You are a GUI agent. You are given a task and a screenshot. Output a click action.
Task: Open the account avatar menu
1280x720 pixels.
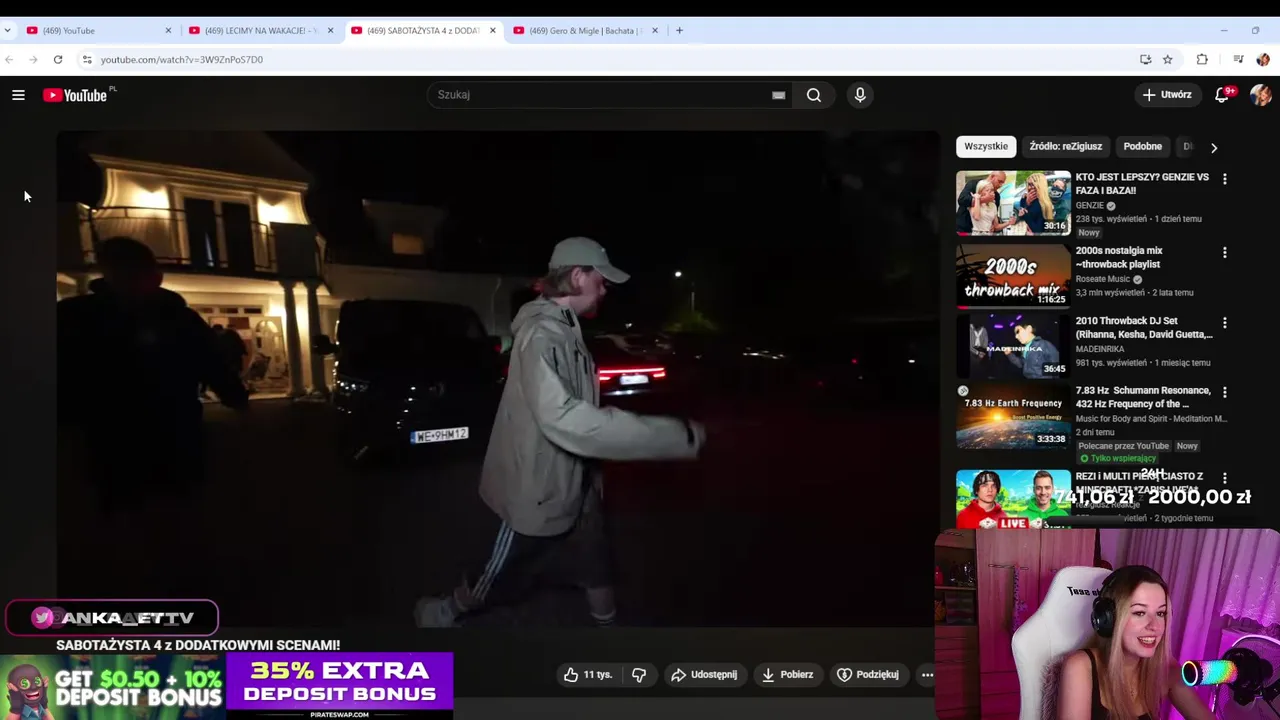pyautogui.click(x=1260, y=95)
